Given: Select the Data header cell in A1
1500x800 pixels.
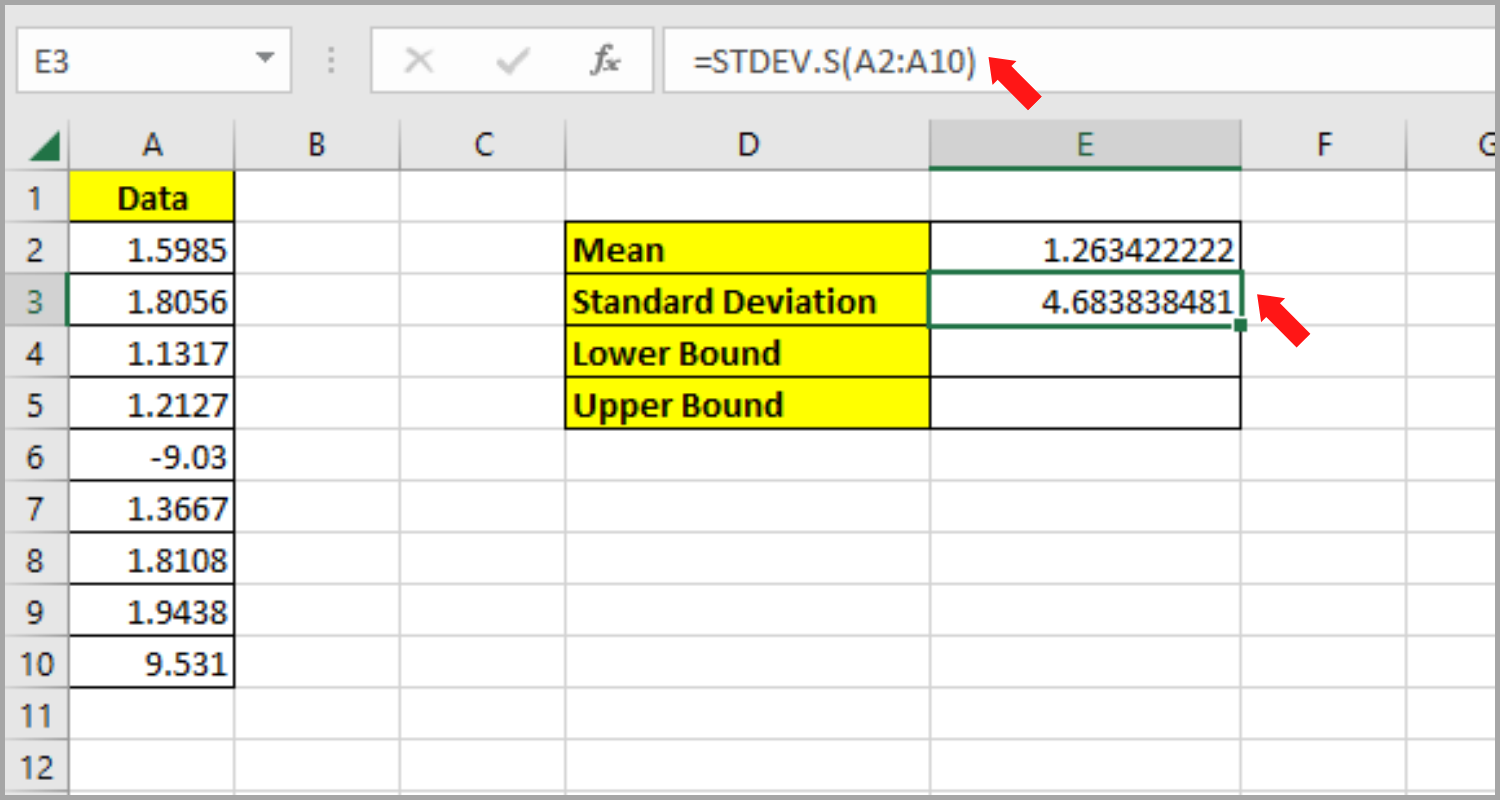Looking at the screenshot, I should pos(152,196).
